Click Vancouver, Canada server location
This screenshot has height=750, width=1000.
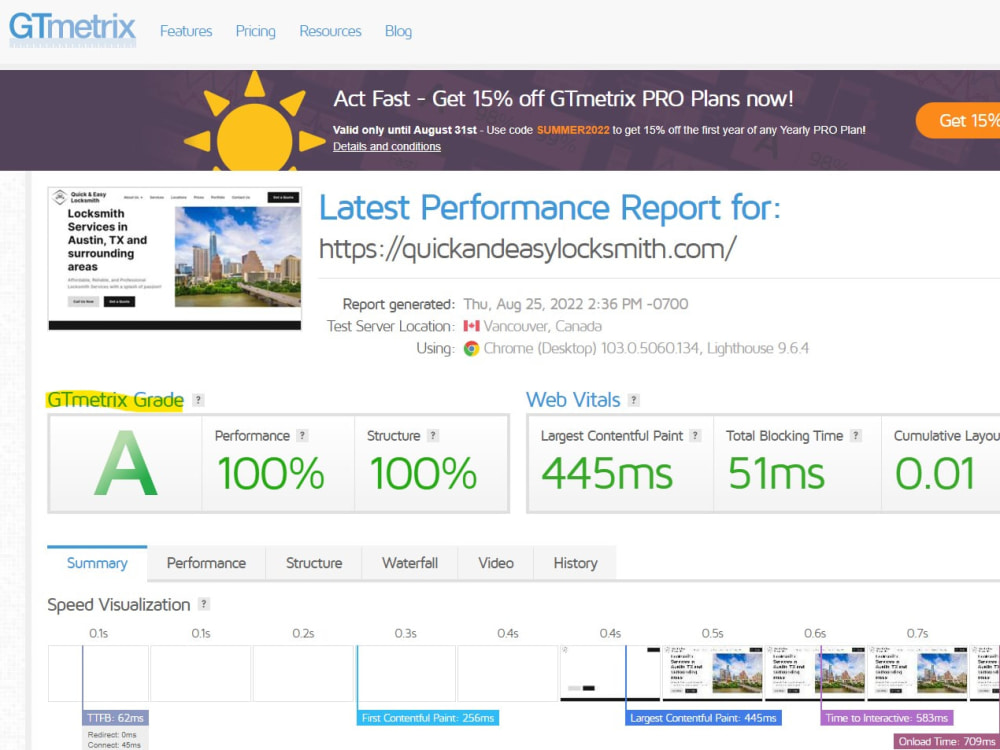pyautogui.click(x=542, y=326)
